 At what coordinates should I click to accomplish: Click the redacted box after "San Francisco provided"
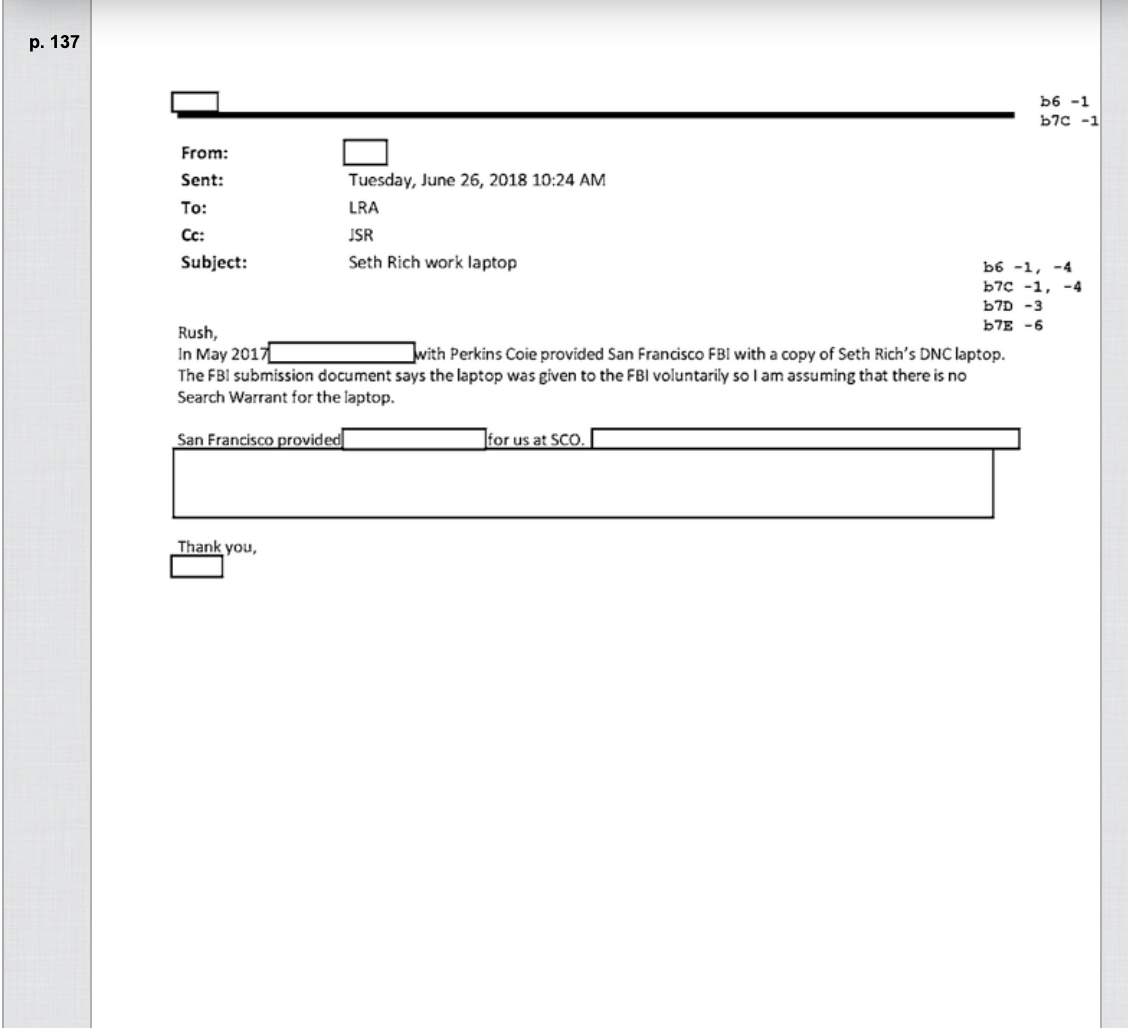[x=414, y=439]
